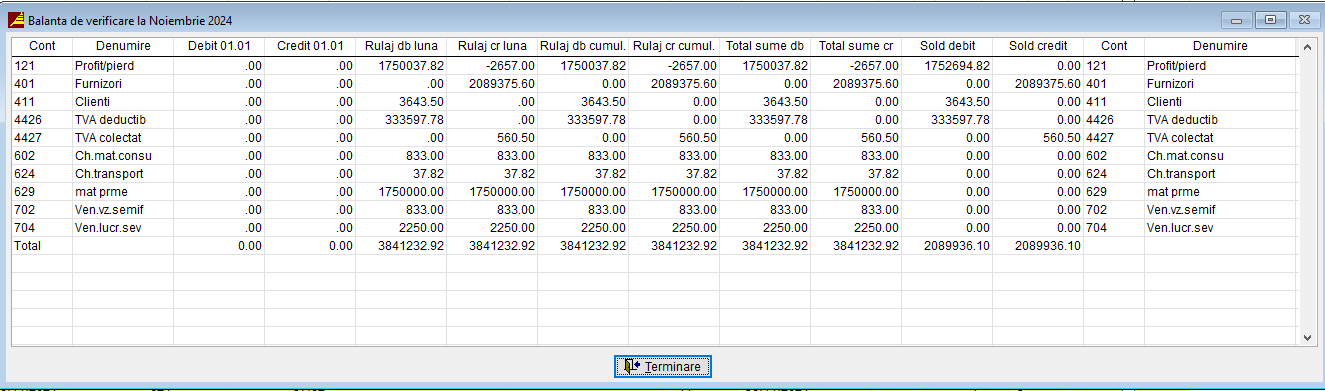
Task: Click the 3841232.92 total in Rulaj db luna
Action: [x=411, y=246]
